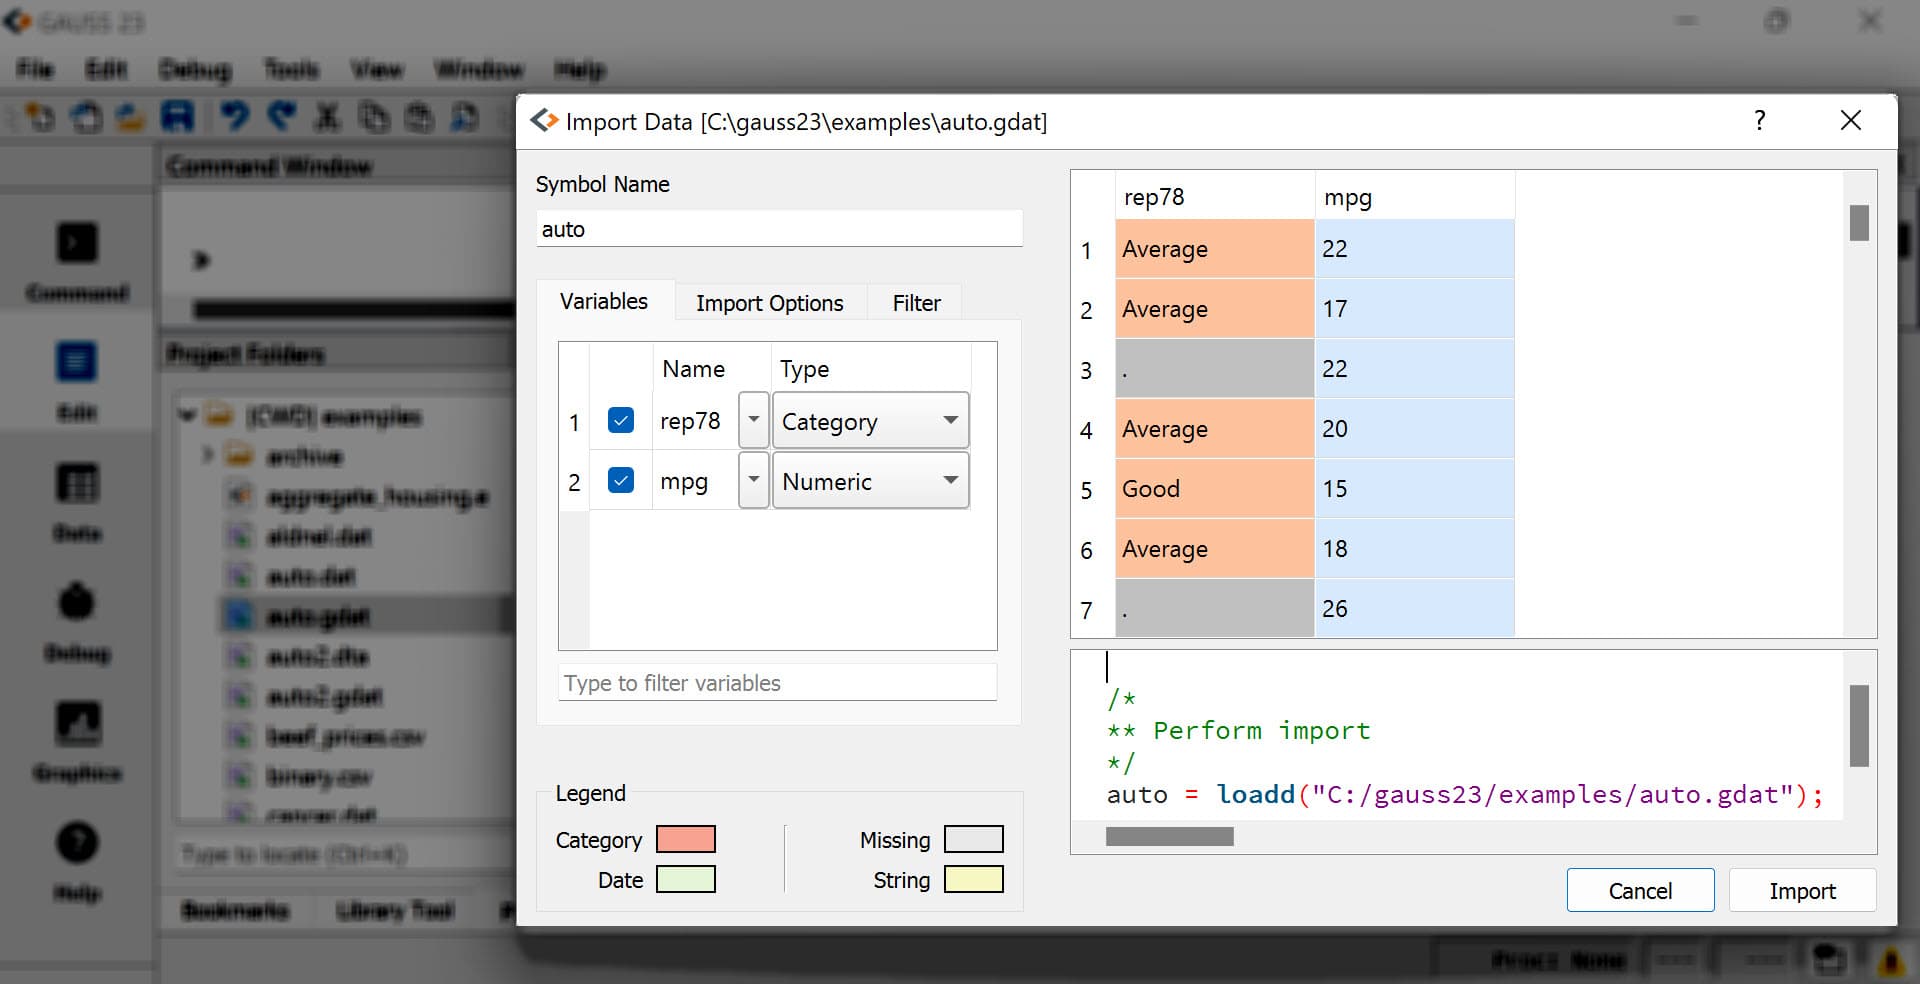Check the rep78 variable checkbox
This screenshot has height=984, width=1920.
[x=621, y=421]
